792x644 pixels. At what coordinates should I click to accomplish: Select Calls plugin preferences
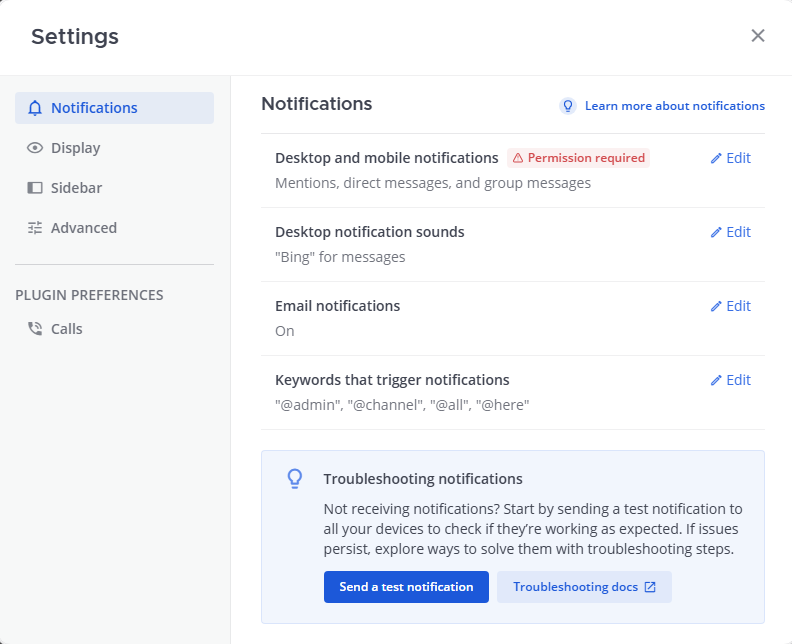(115, 329)
